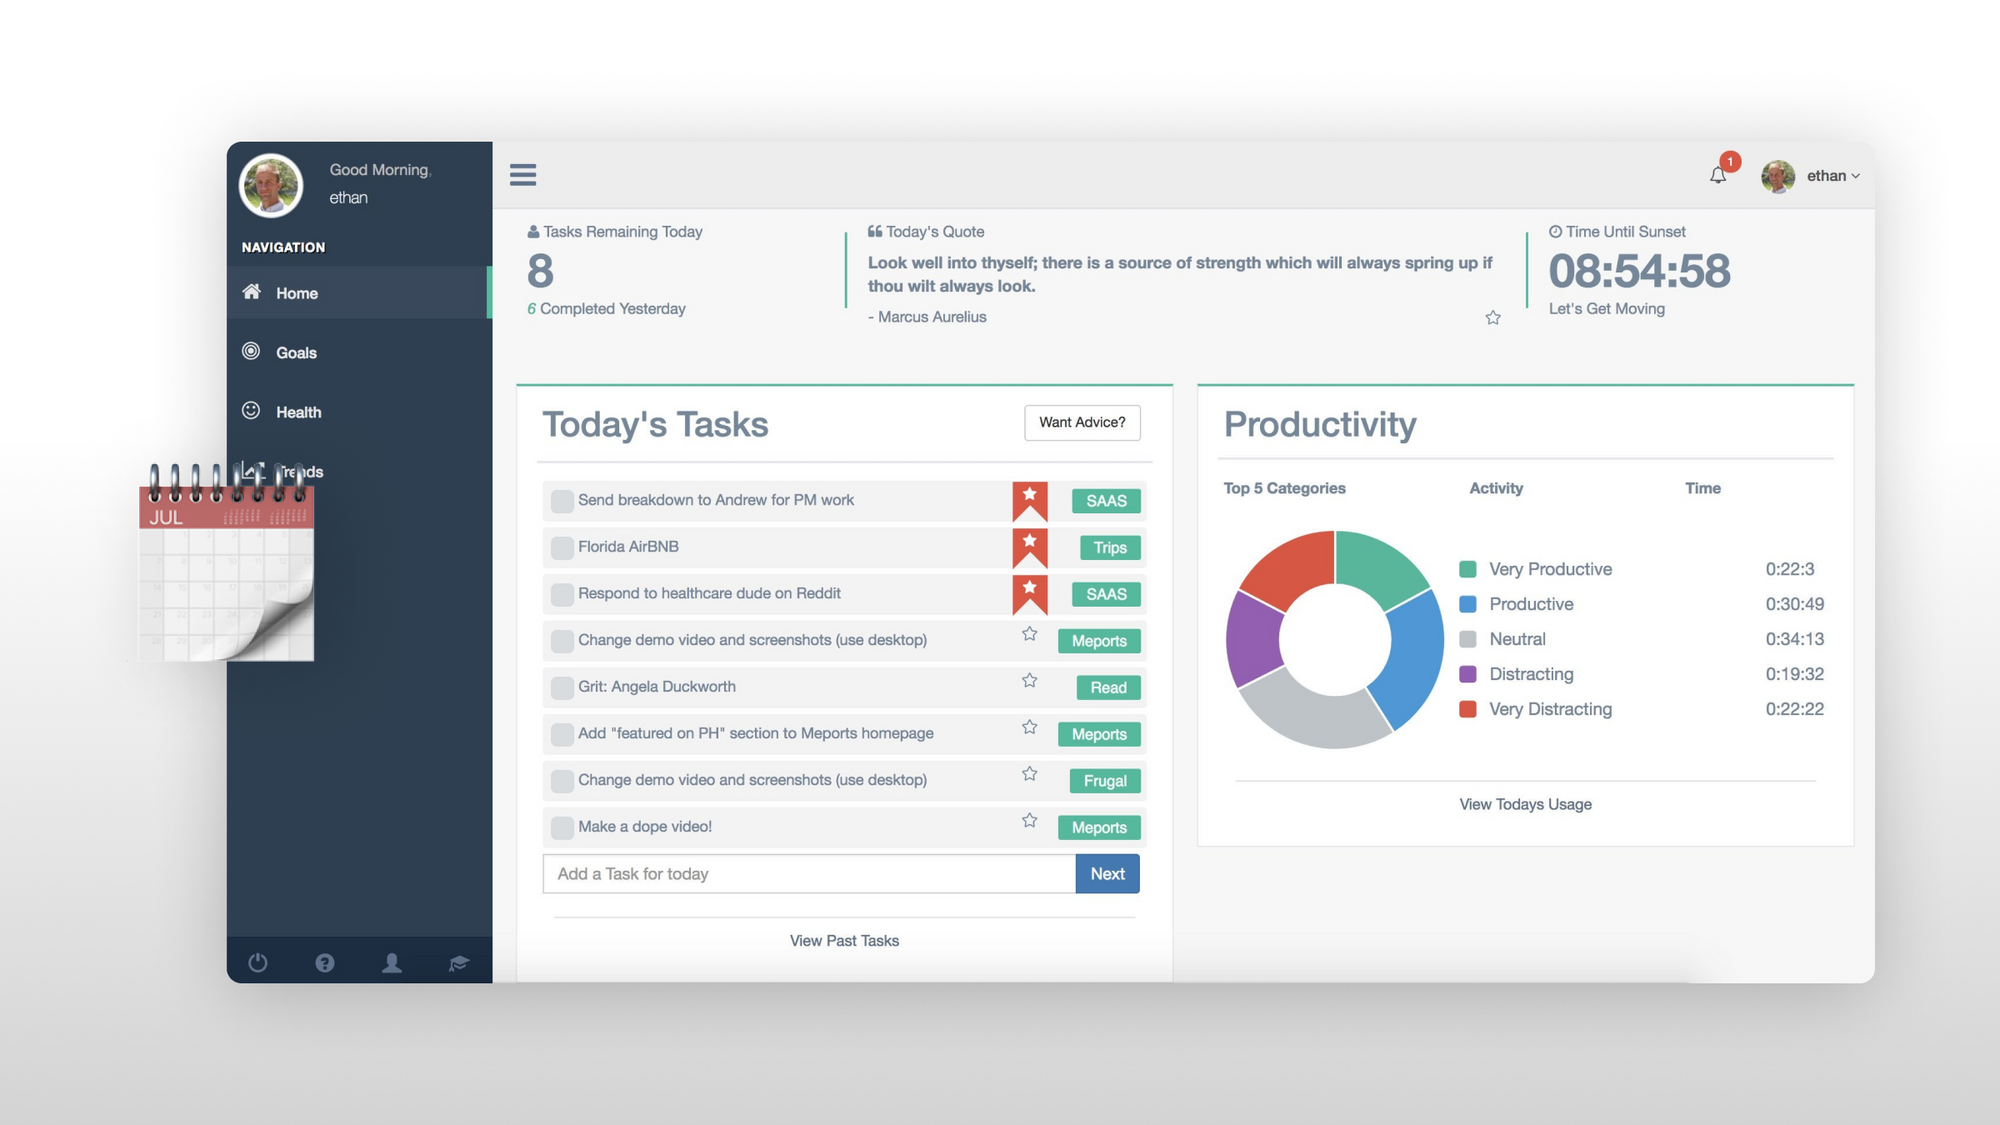
Task: Toggle the checkbox for Florida AirBNB task
Action: click(x=559, y=547)
